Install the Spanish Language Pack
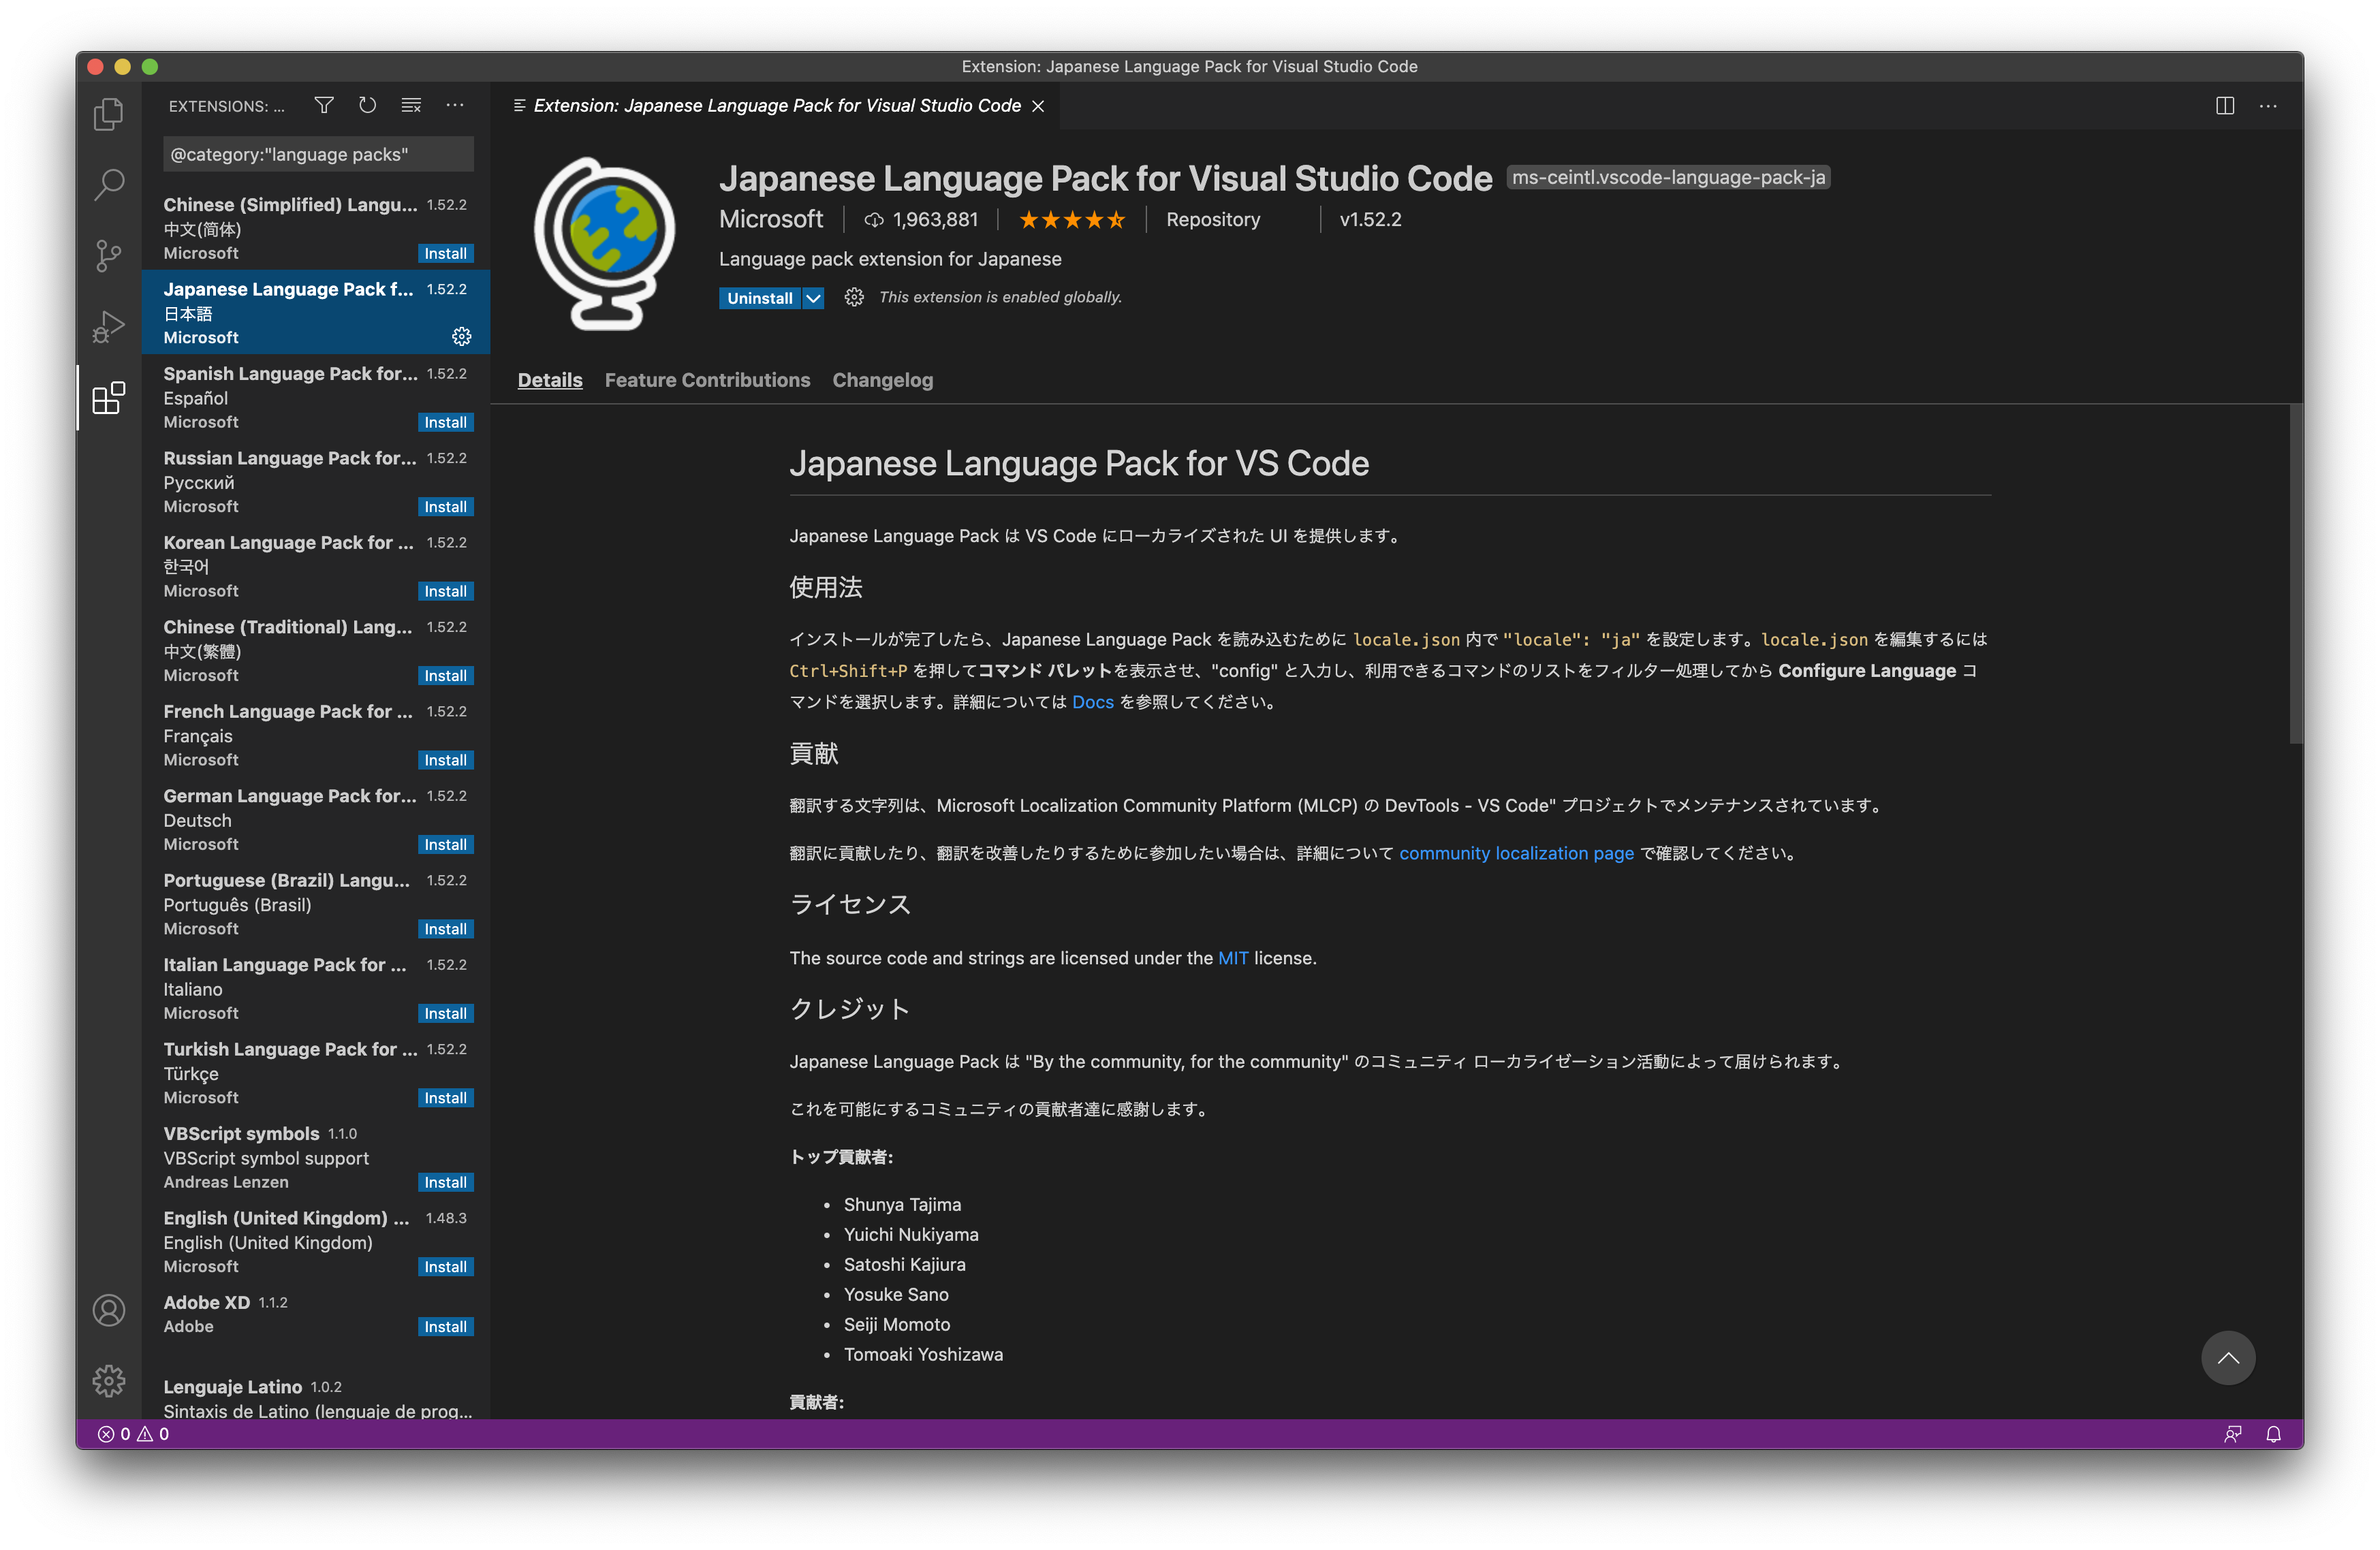The height and width of the screenshot is (1550, 2380). [x=445, y=422]
